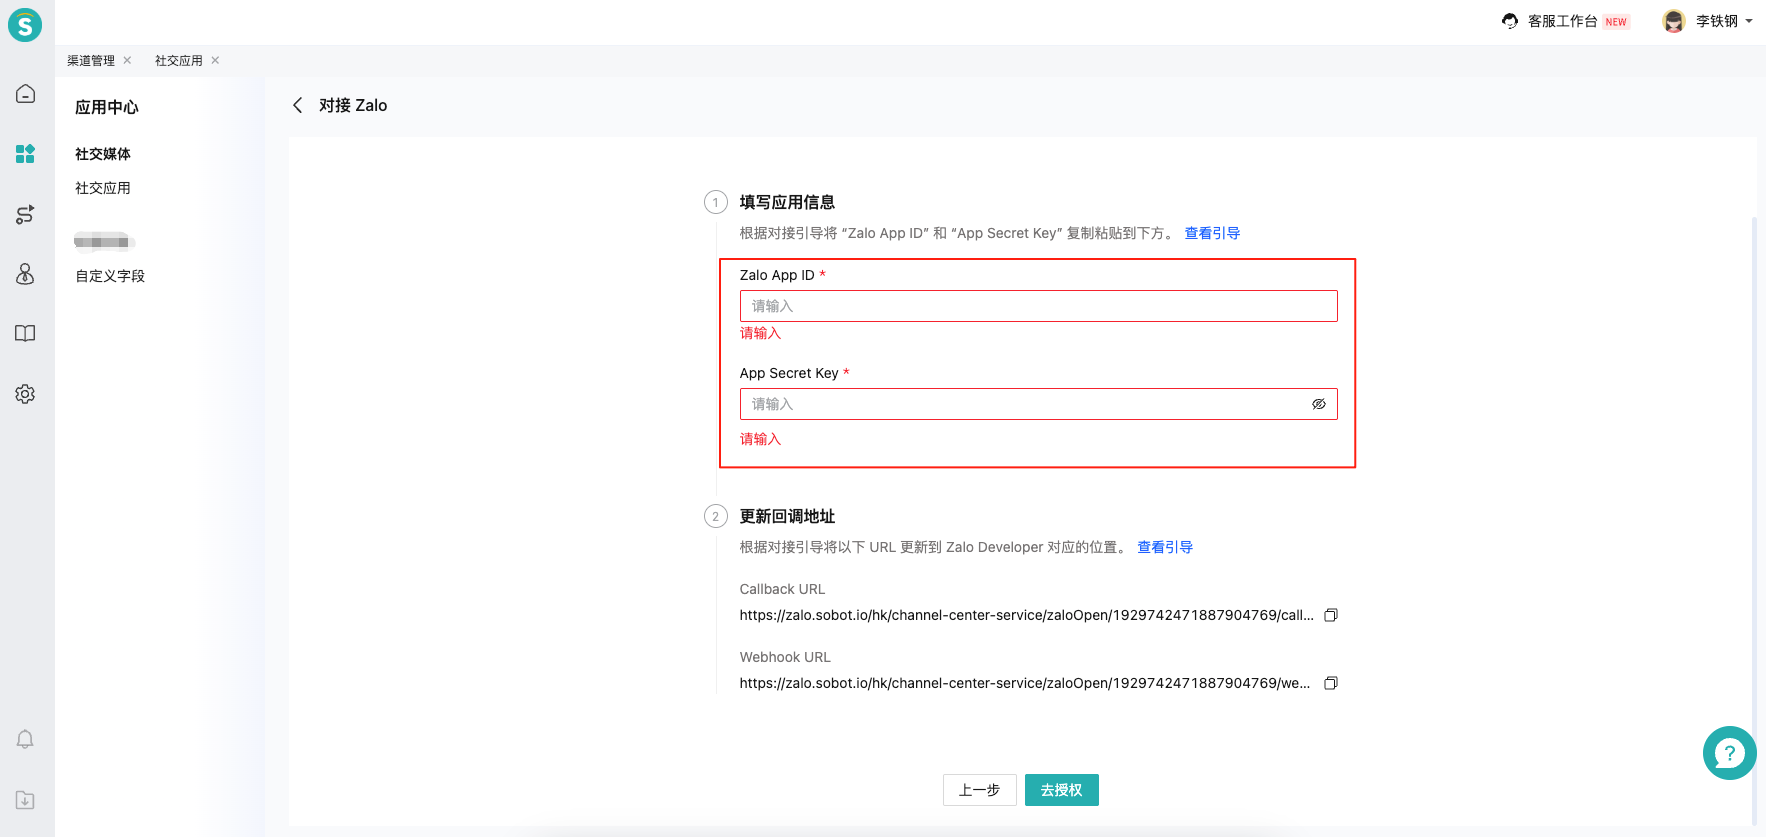Close the 渠道管理 tab
1766x837 pixels.
pyautogui.click(x=127, y=61)
